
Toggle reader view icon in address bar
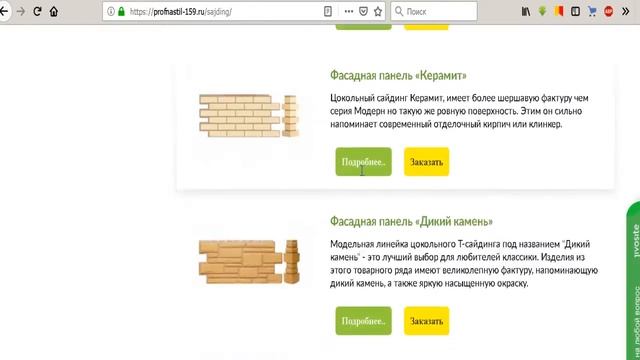point(328,11)
